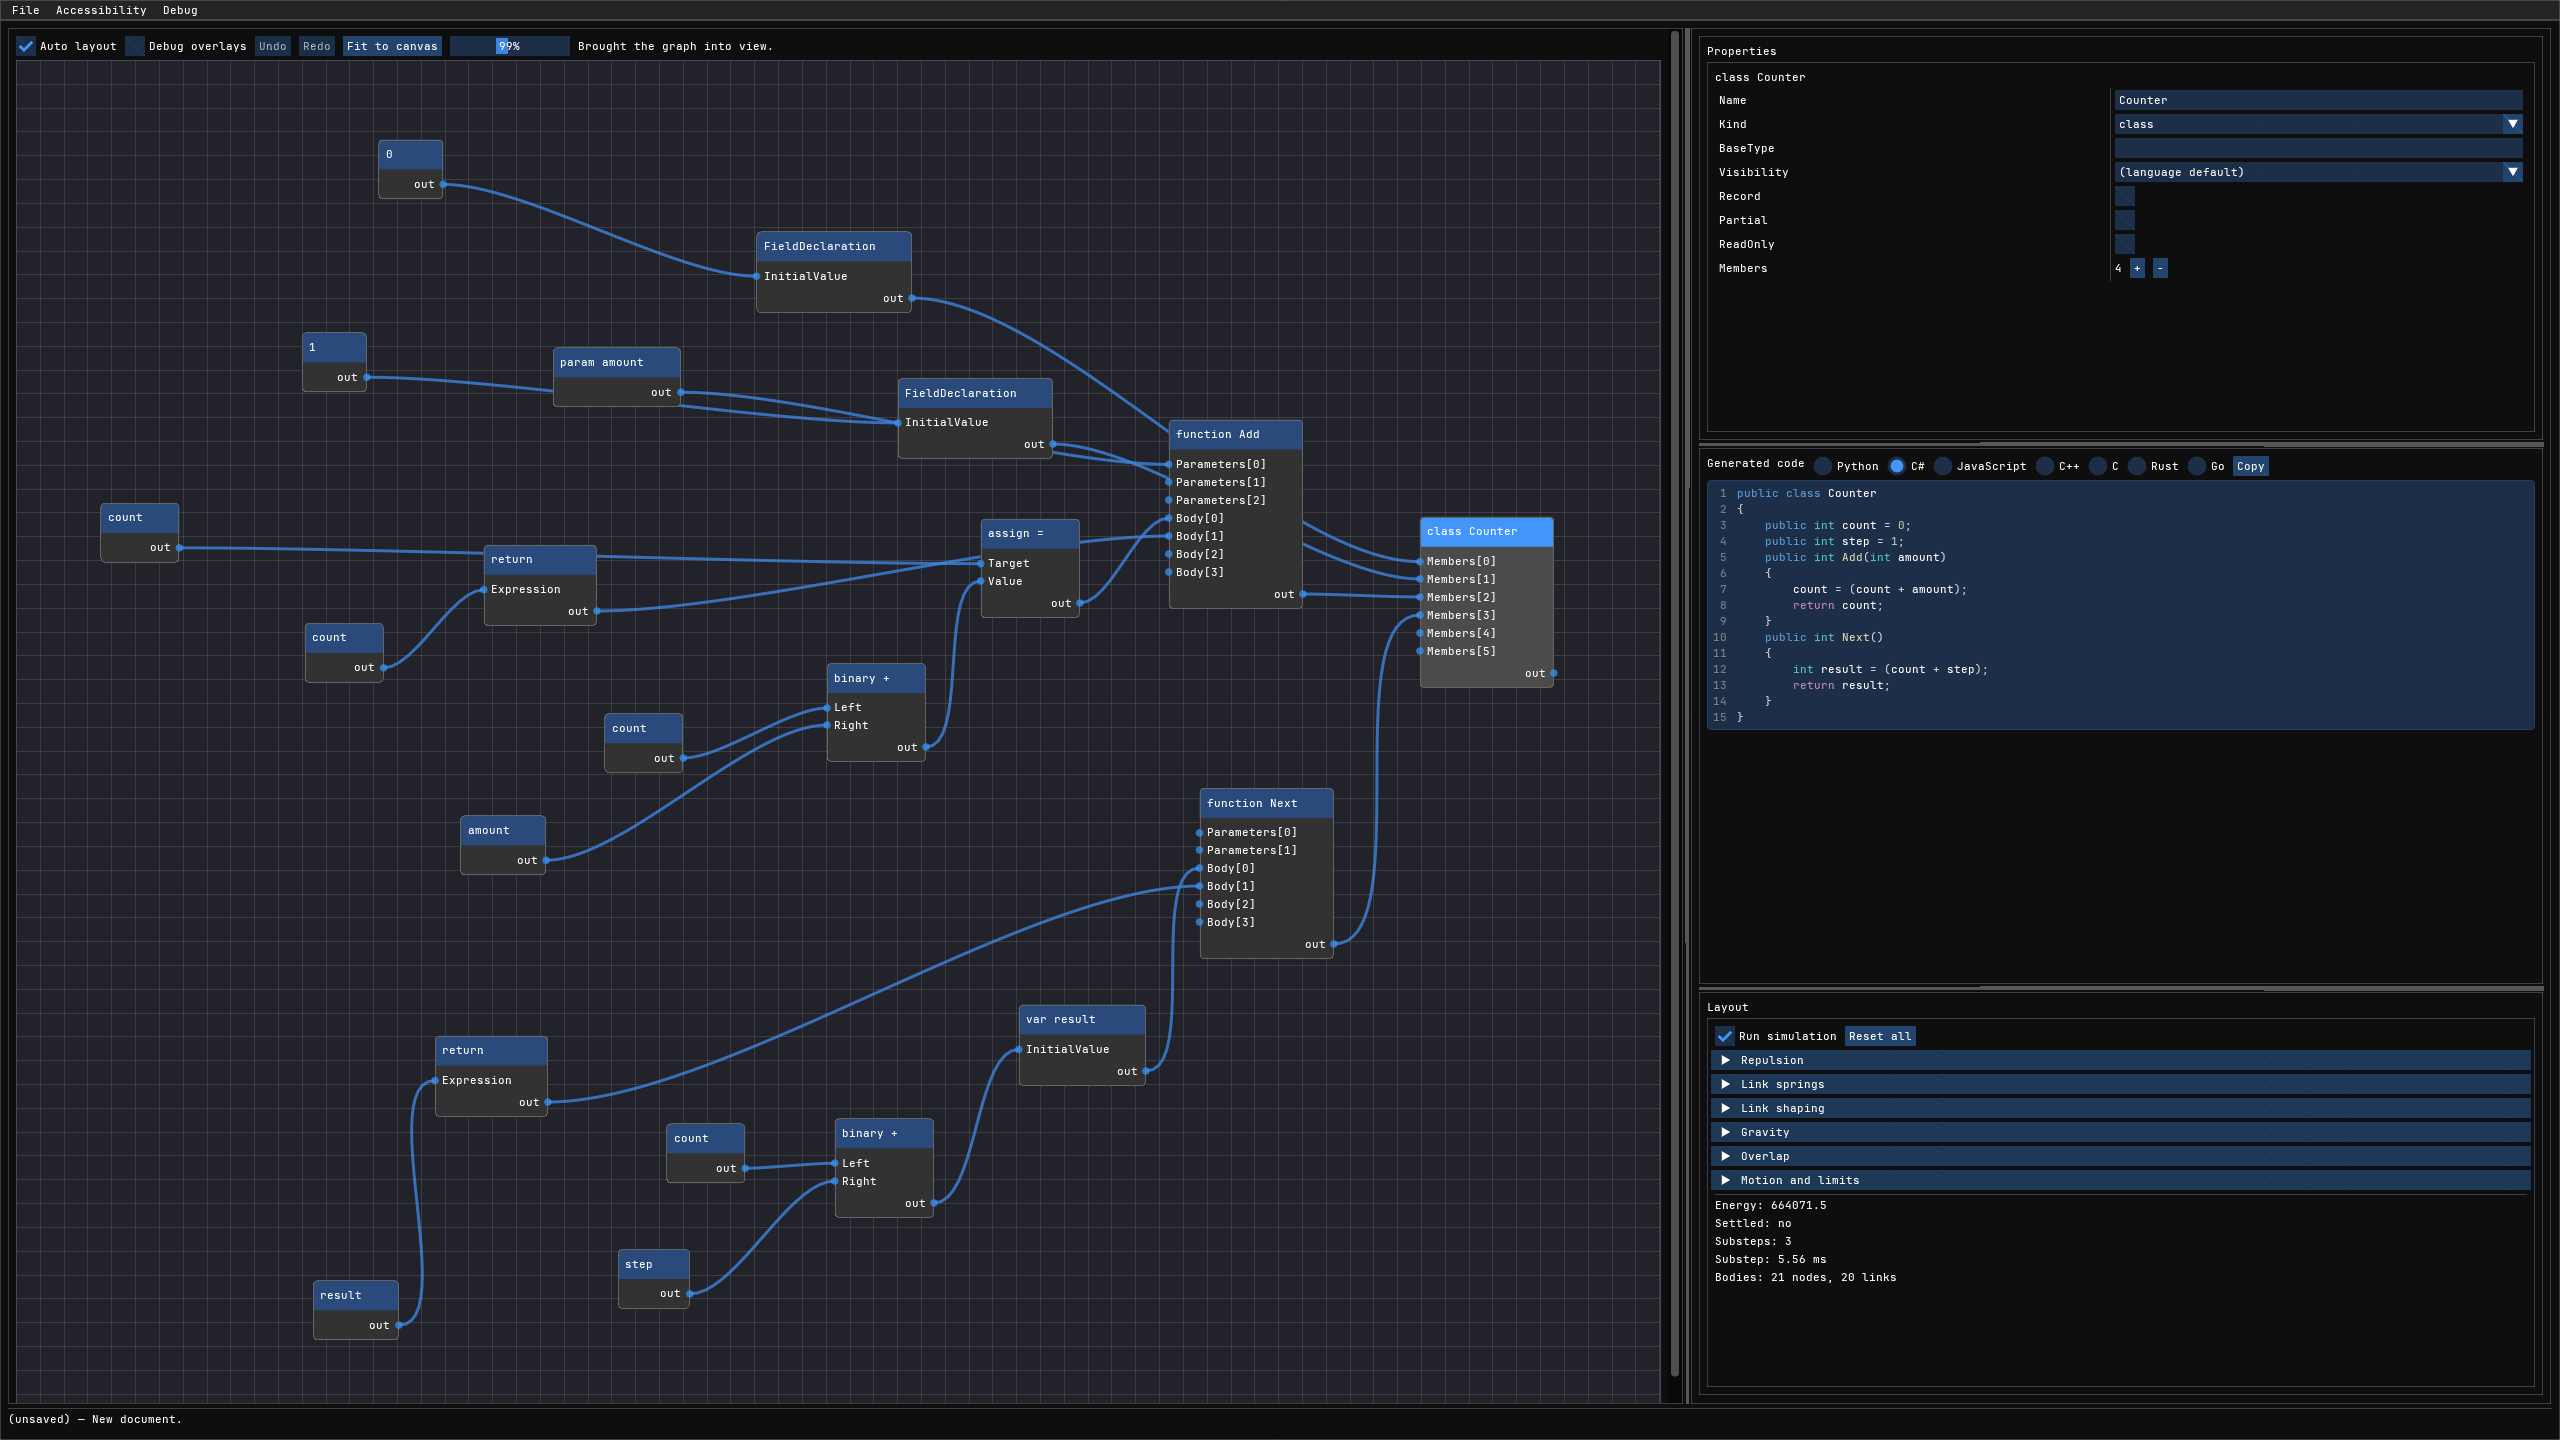Expand the Link shaping section

2120,1108
